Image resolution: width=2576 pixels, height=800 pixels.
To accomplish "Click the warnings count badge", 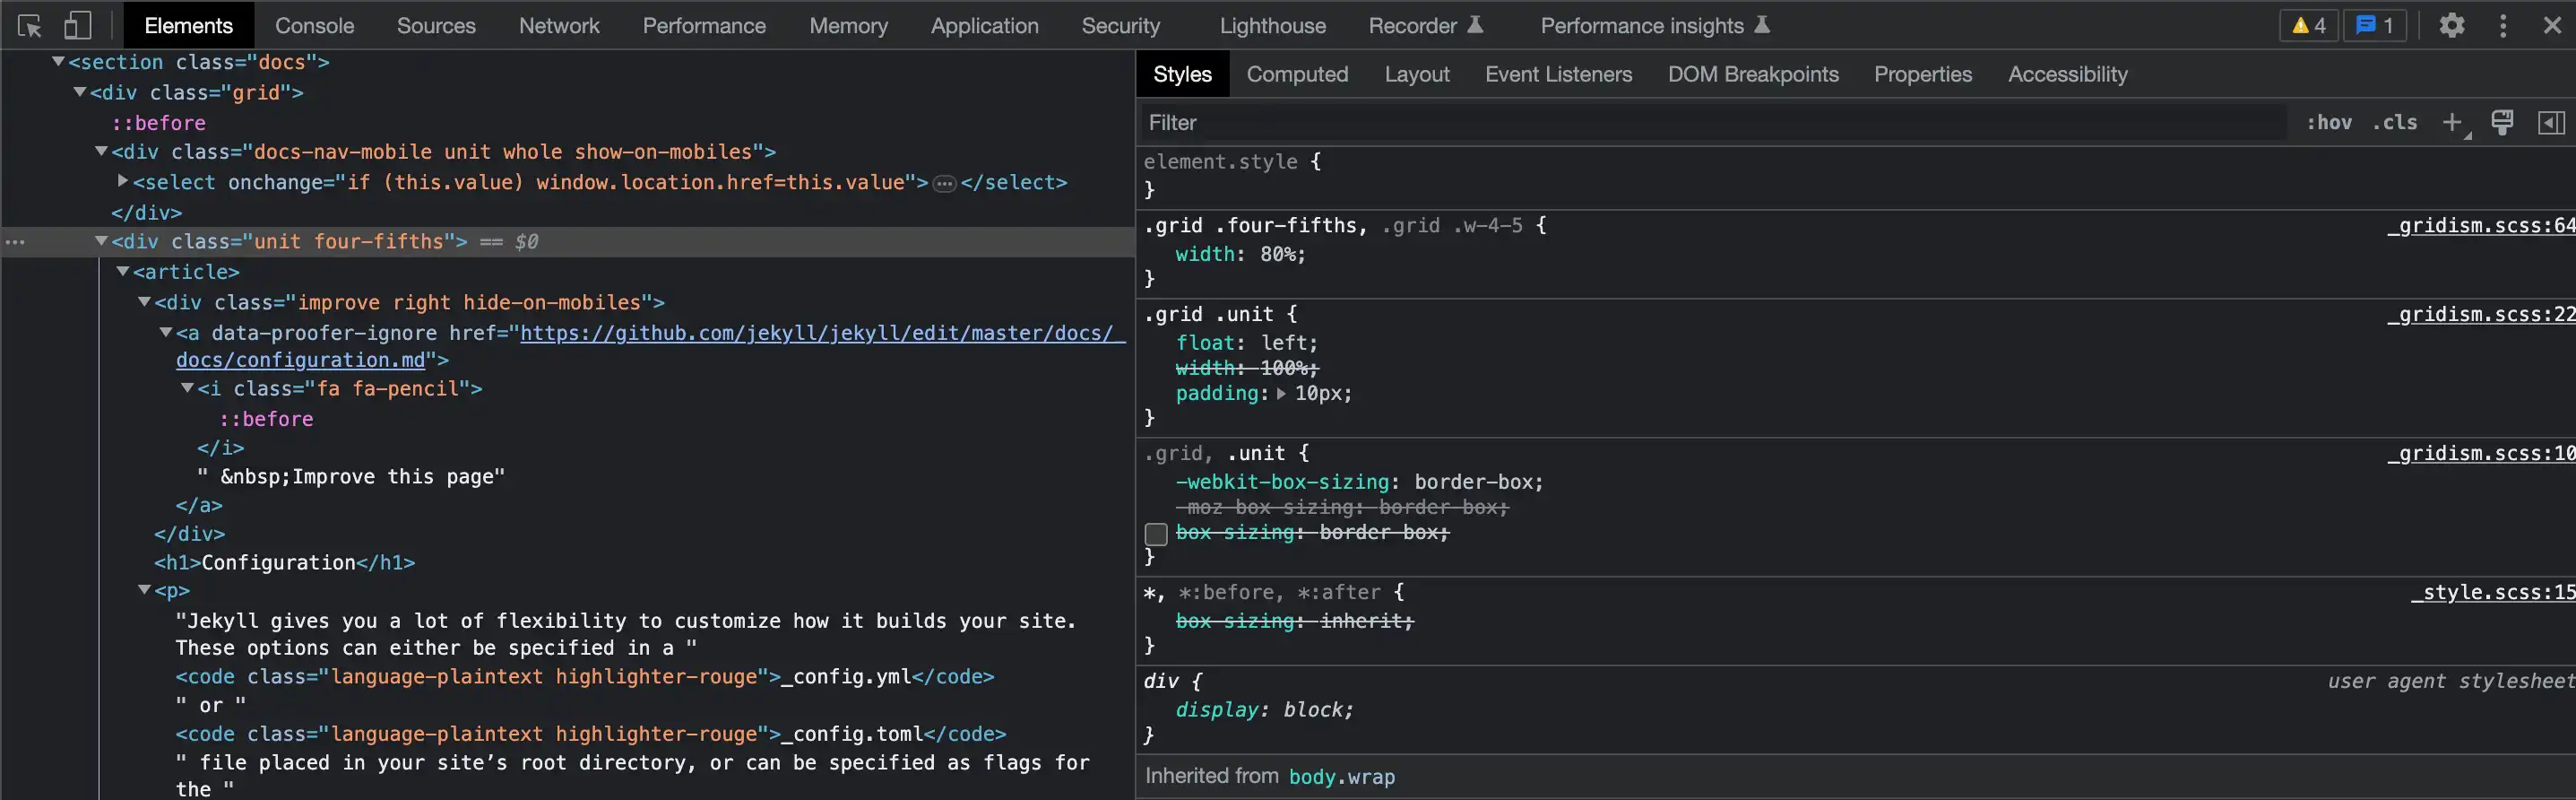I will click(2308, 26).
